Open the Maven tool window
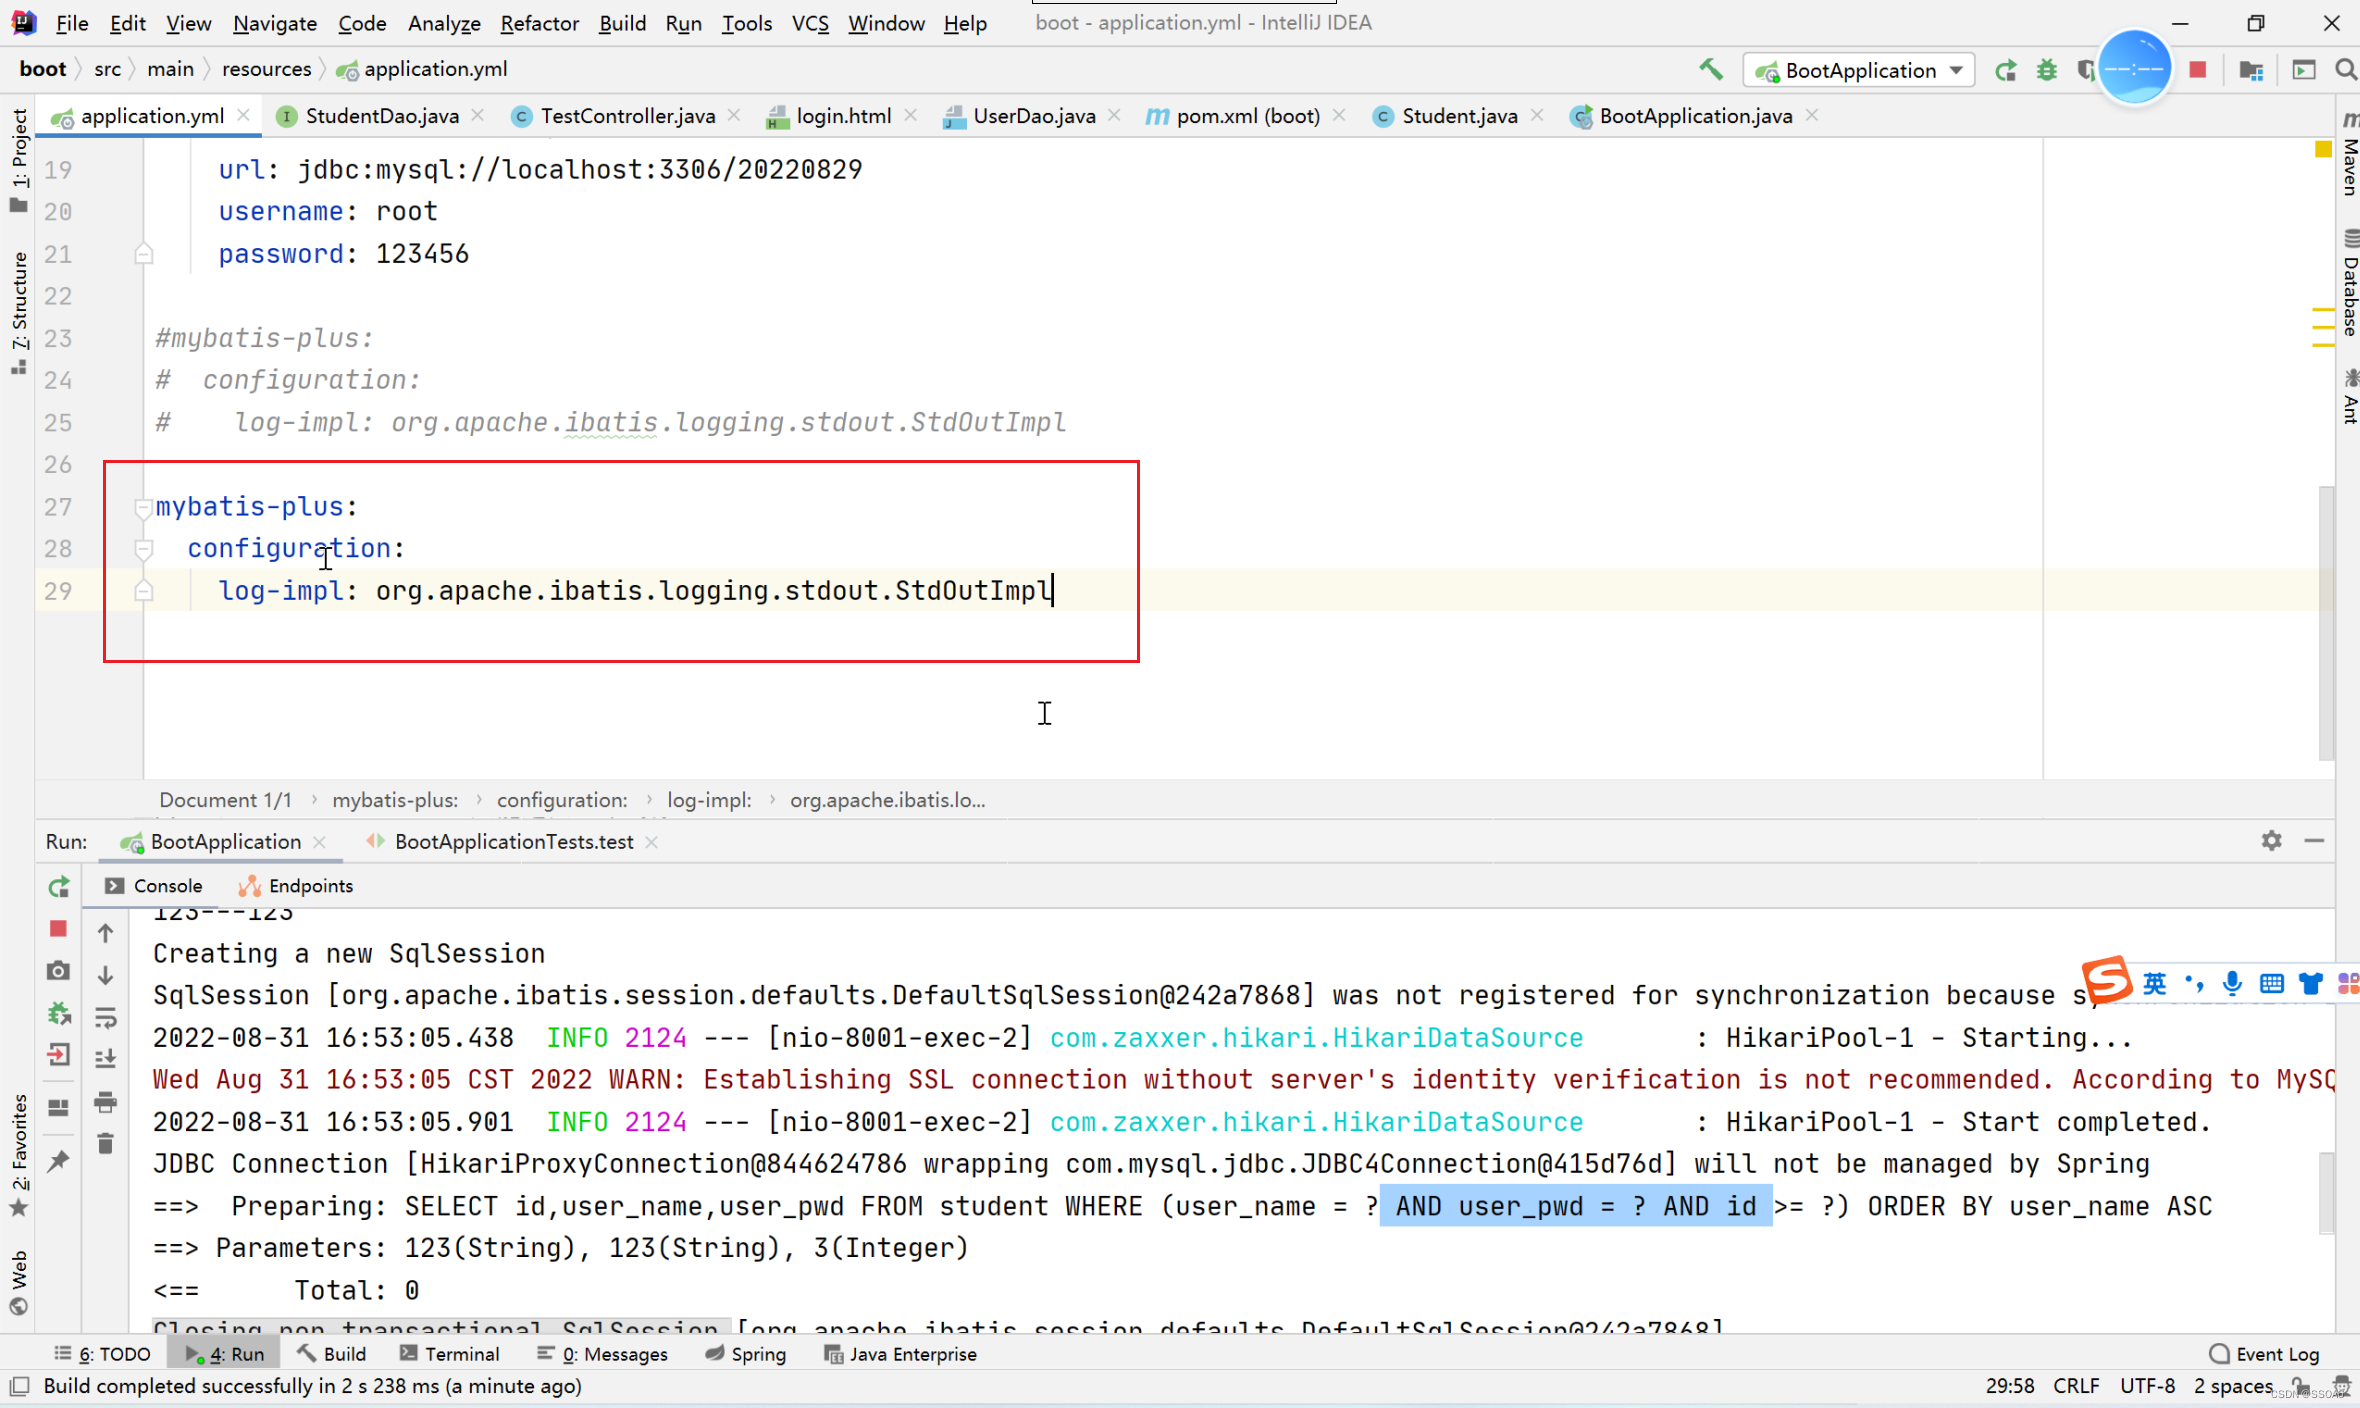2360x1408 pixels. point(2349,155)
